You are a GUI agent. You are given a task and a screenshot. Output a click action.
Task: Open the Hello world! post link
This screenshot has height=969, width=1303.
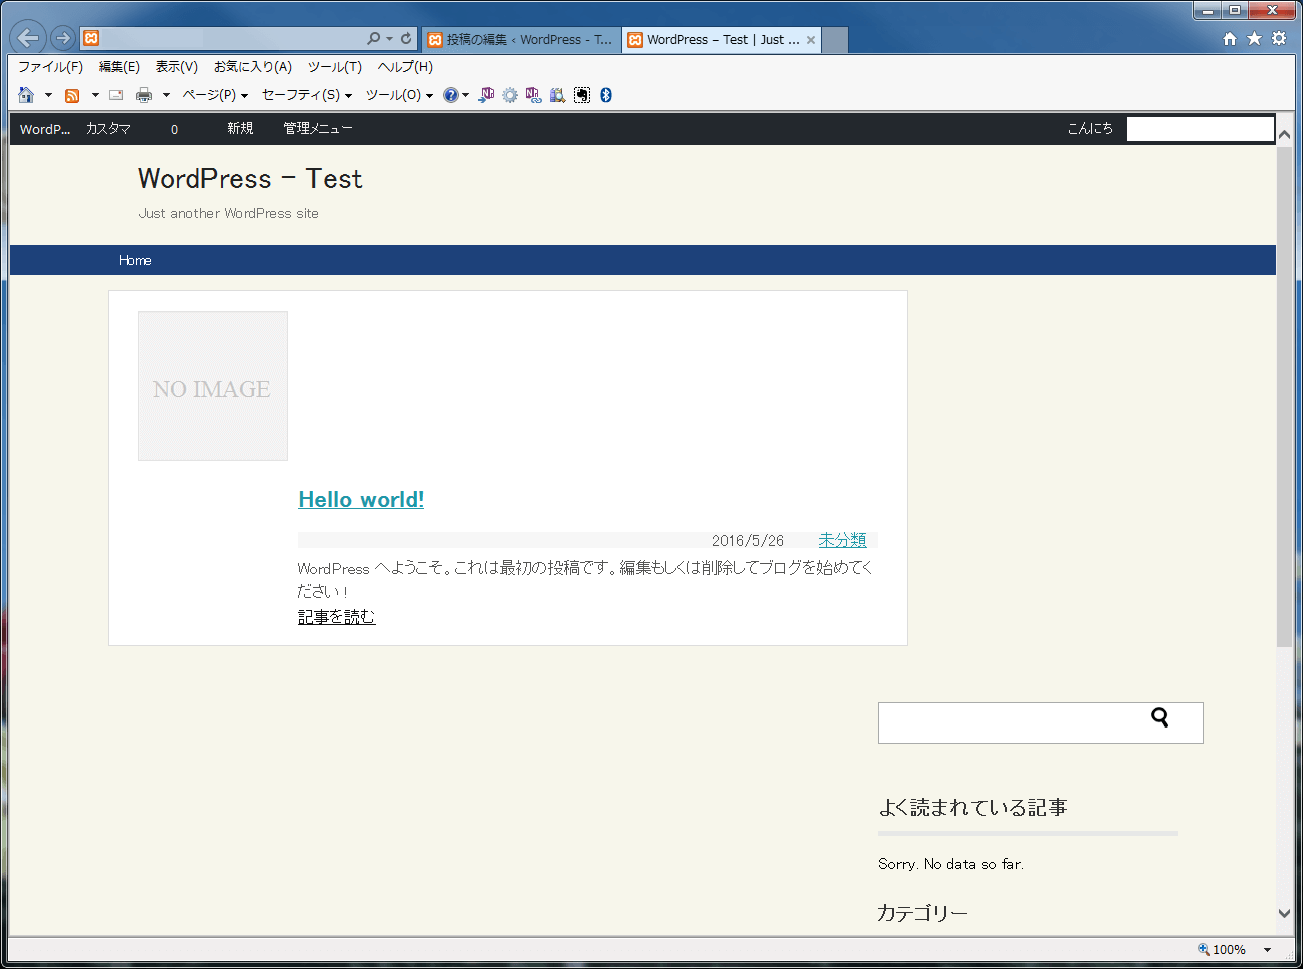pos(361,499)
